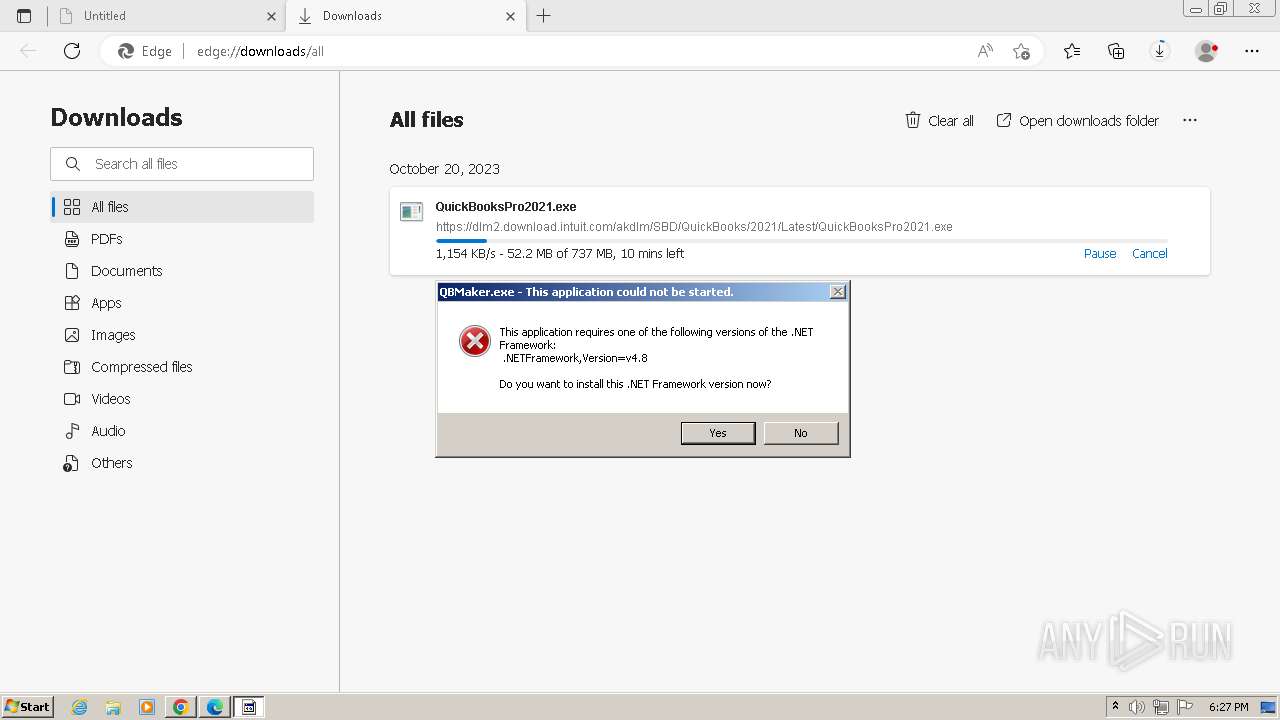Pause the QuickBooksPro2021.exe download
The image size is (1280, 720).
(1100, 254)
